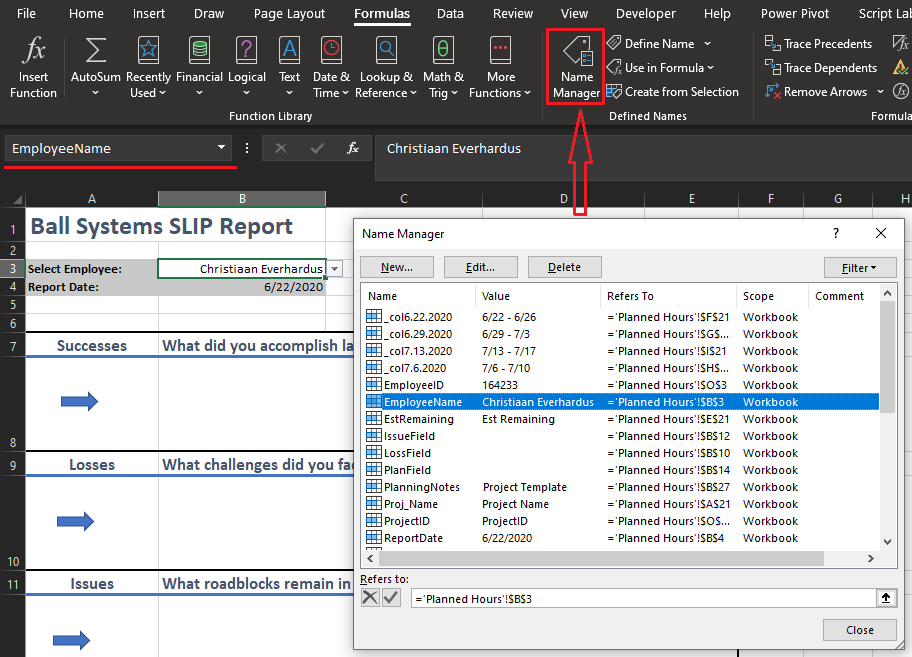Click the Edit... button

(480, 267)
